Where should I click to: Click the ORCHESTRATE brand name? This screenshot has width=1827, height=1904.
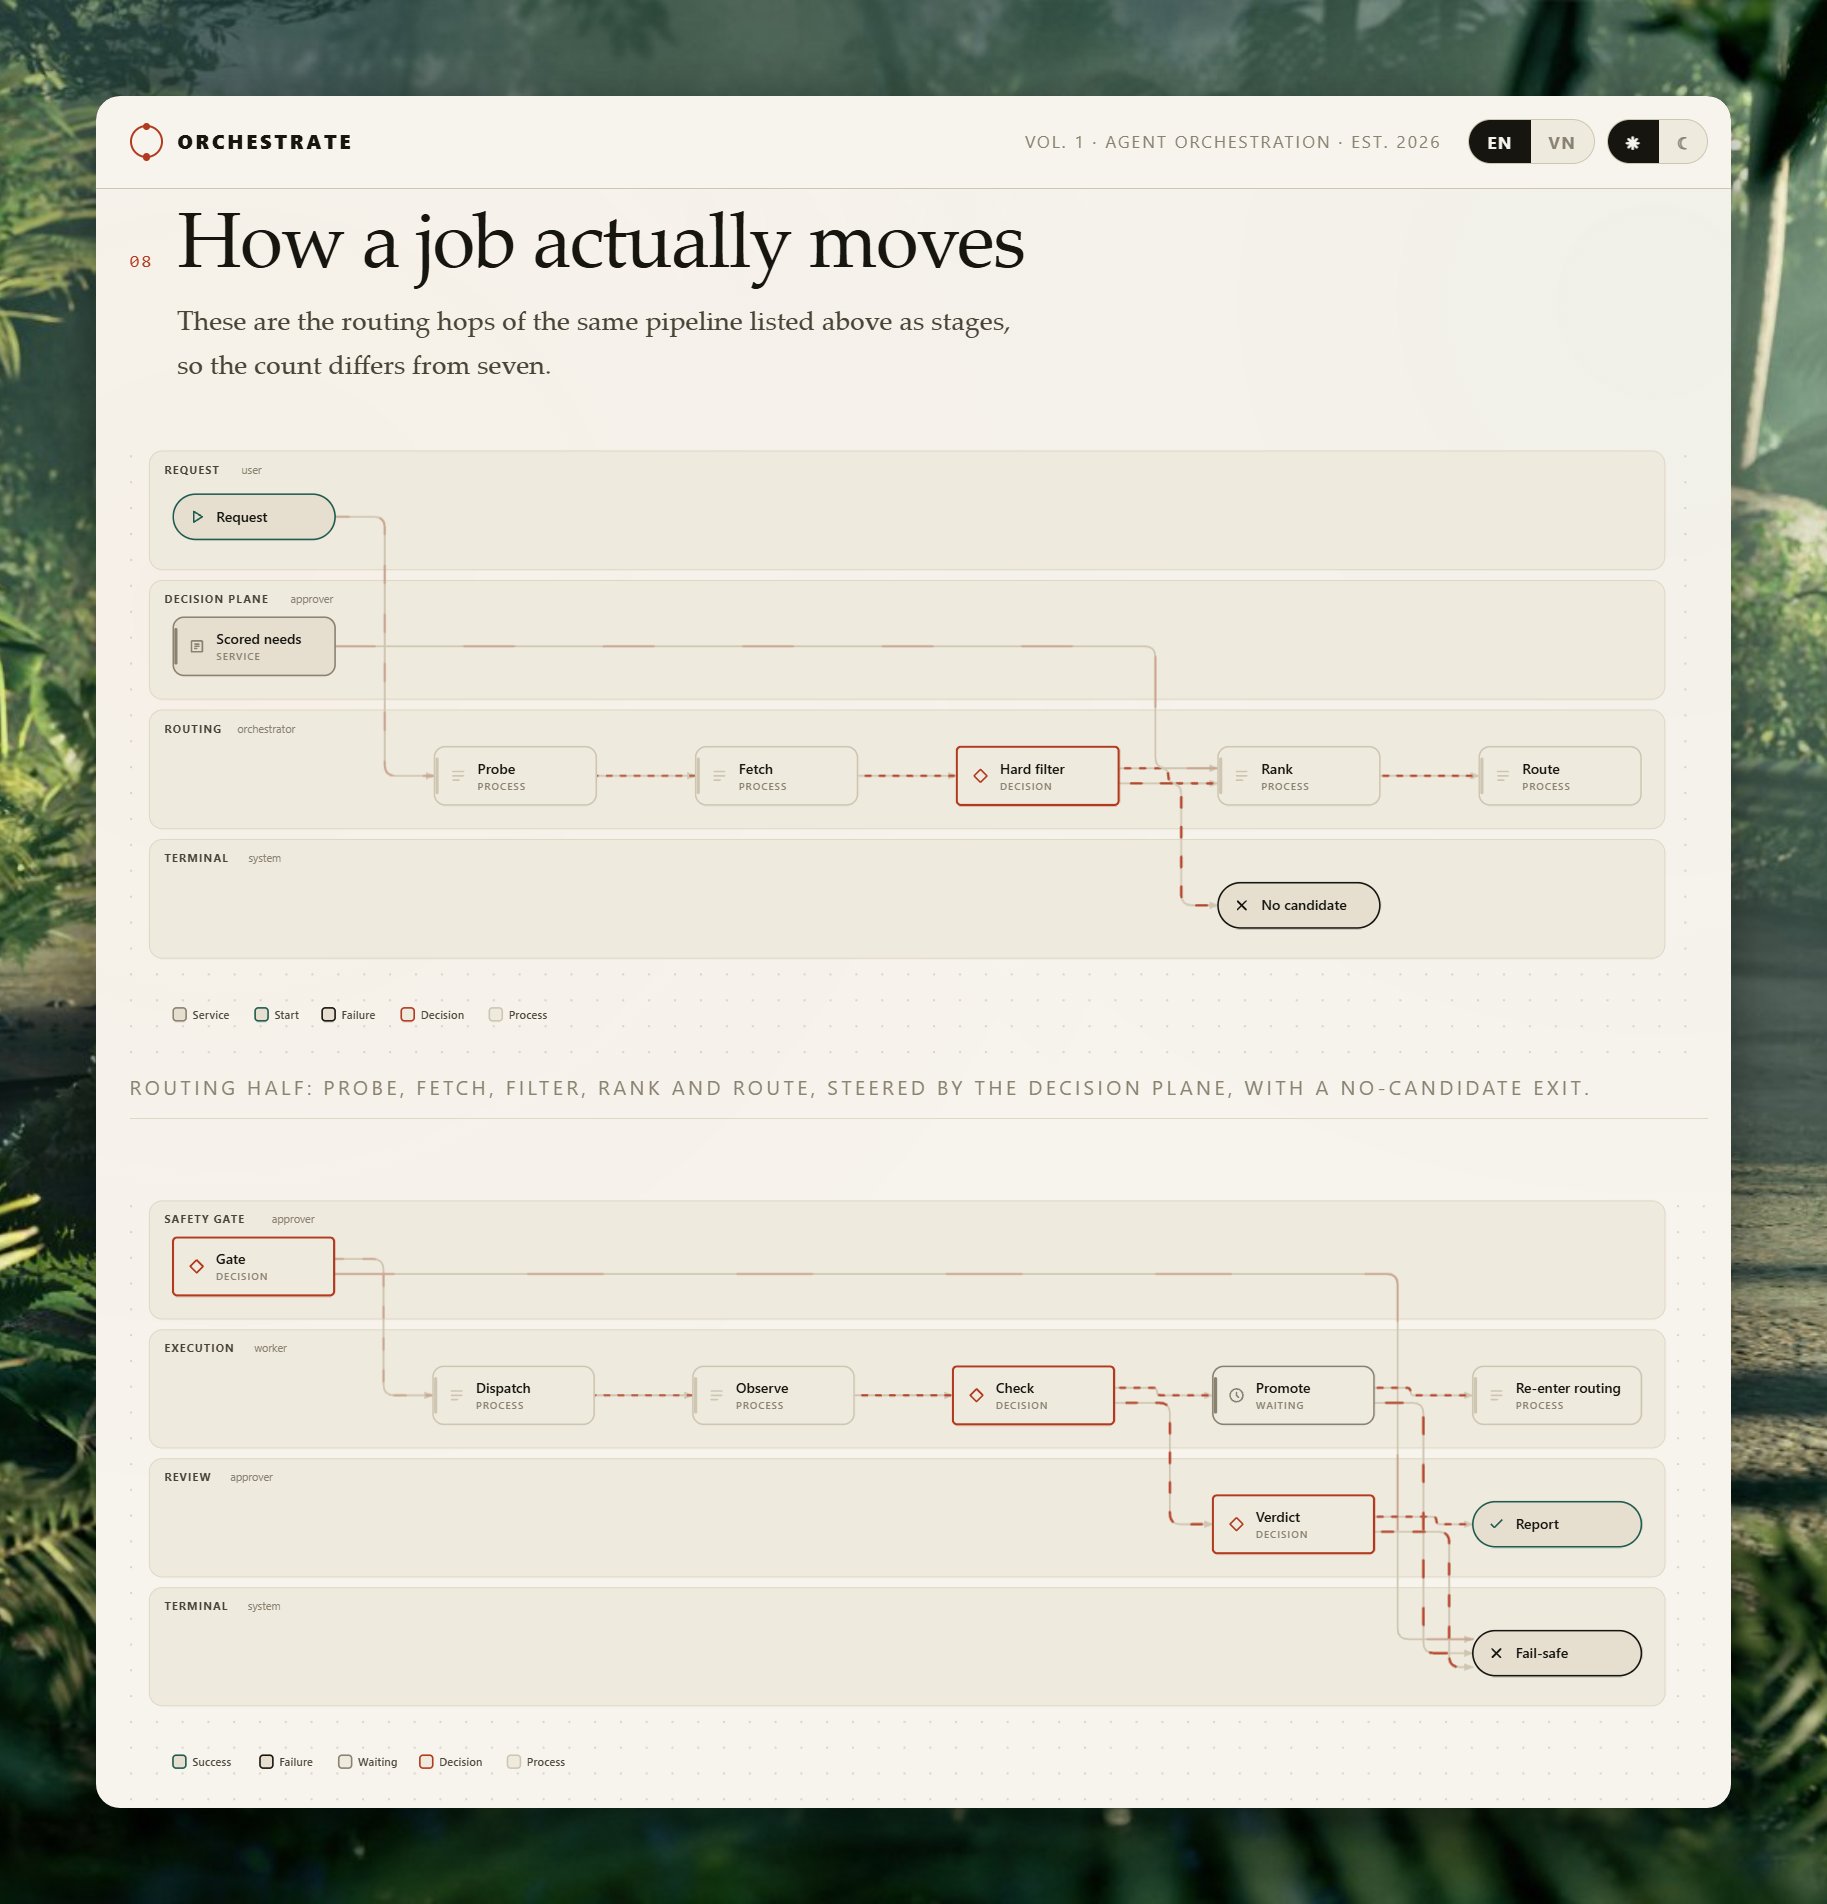264,142
